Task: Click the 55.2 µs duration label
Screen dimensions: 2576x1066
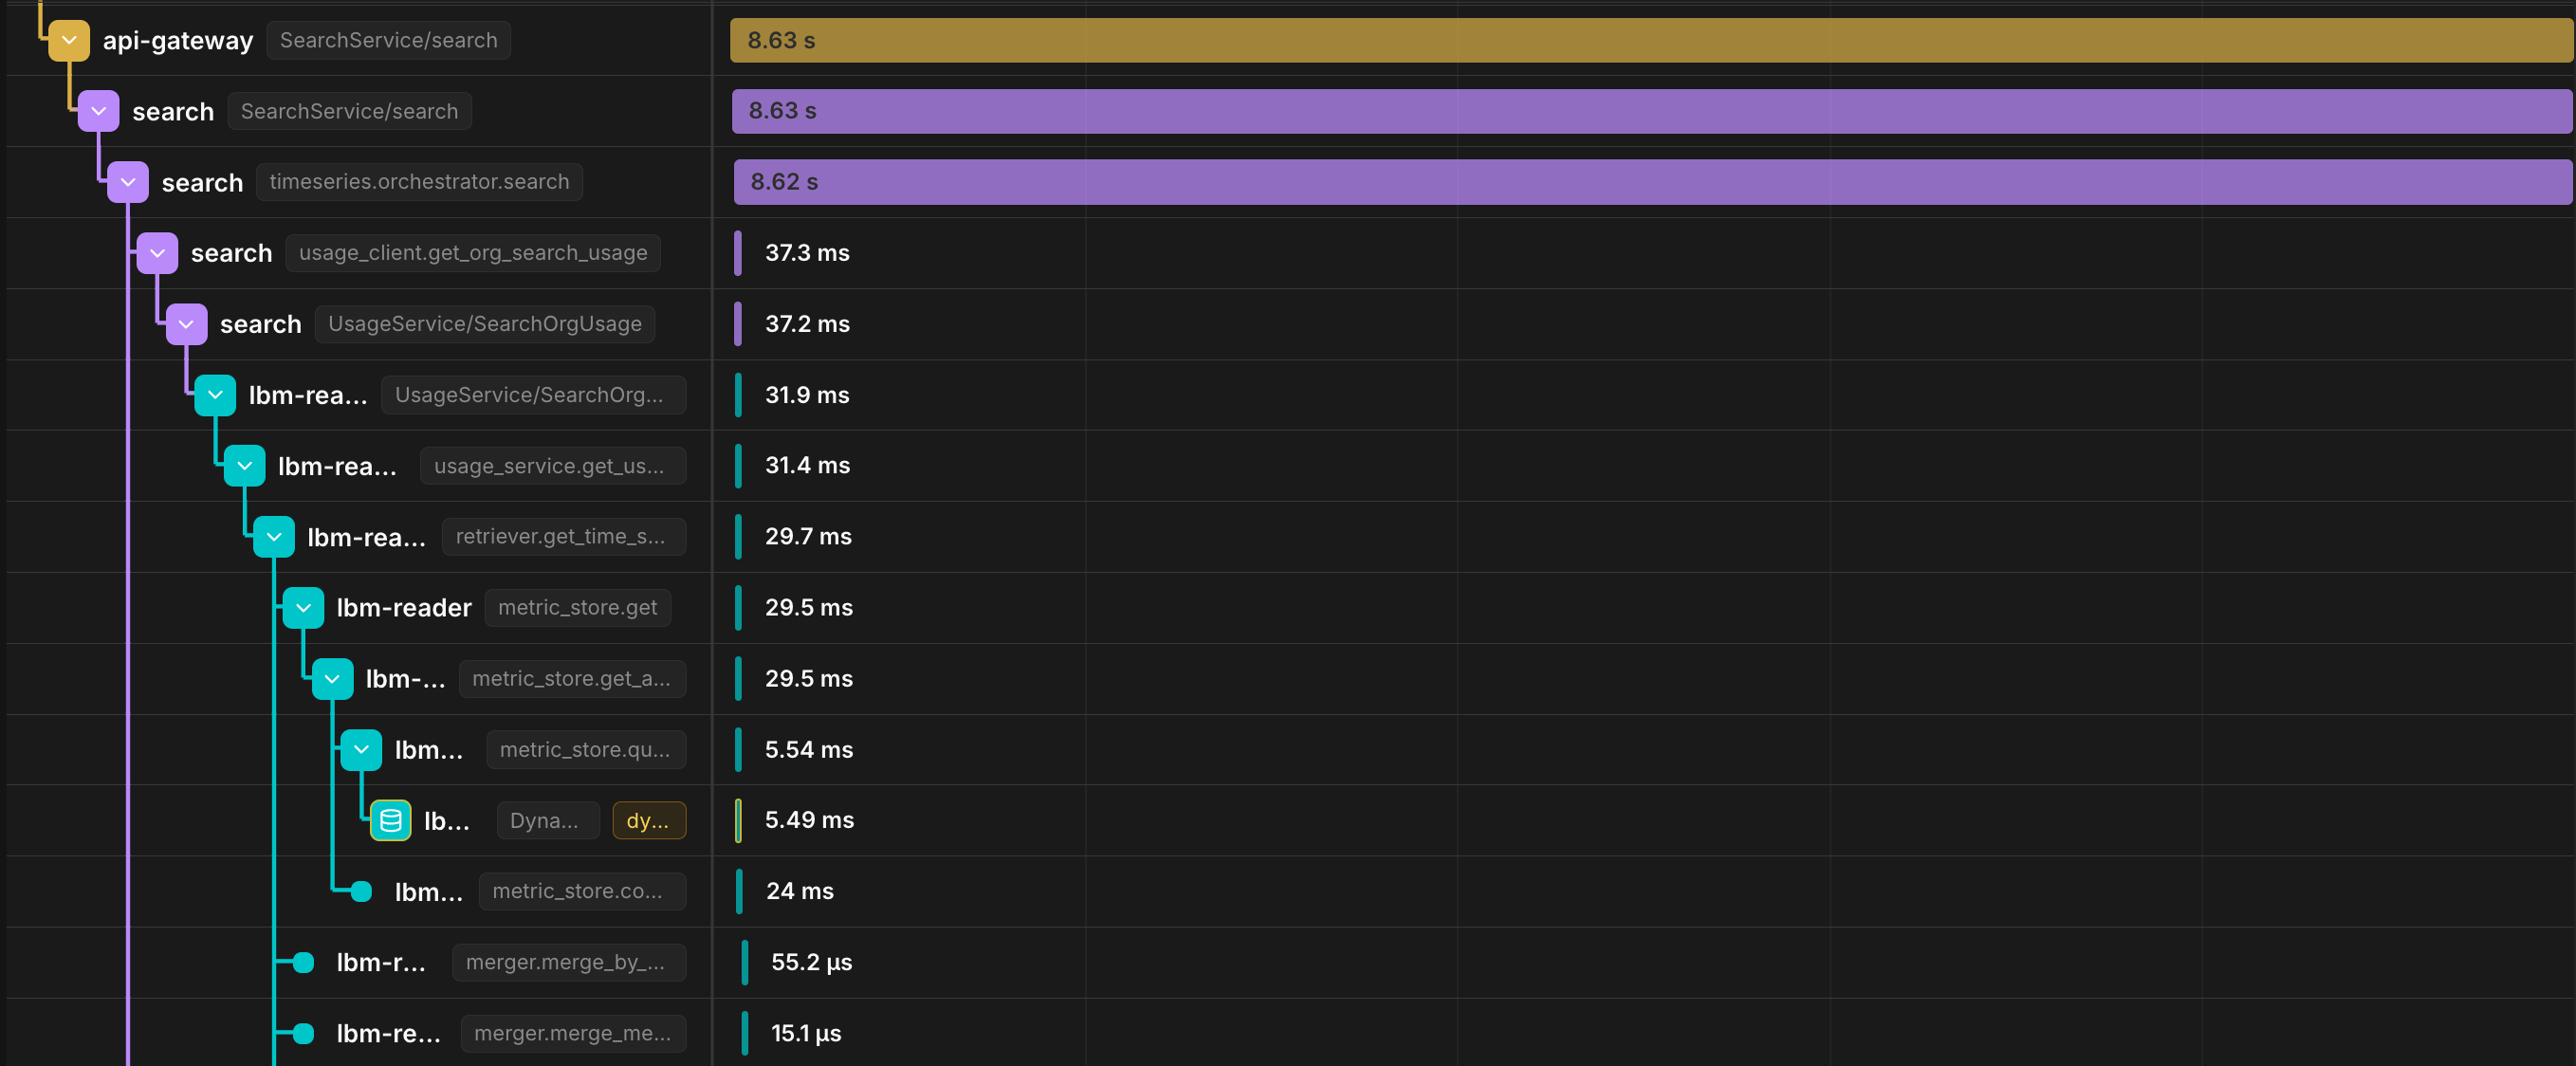Action: (811, 963)
